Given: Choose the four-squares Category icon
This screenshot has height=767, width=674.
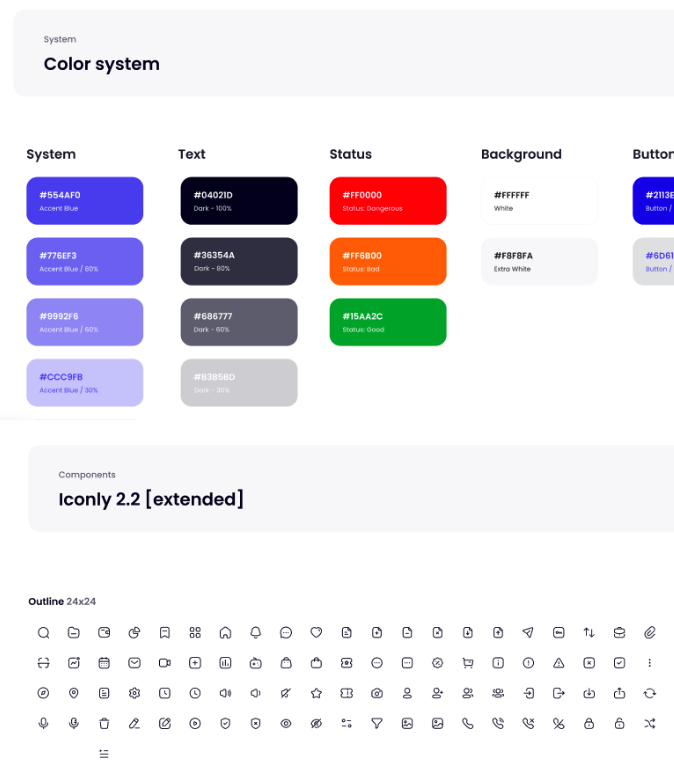Looking at the screenshot, I should pyautogui.click(x=195, y=632).
